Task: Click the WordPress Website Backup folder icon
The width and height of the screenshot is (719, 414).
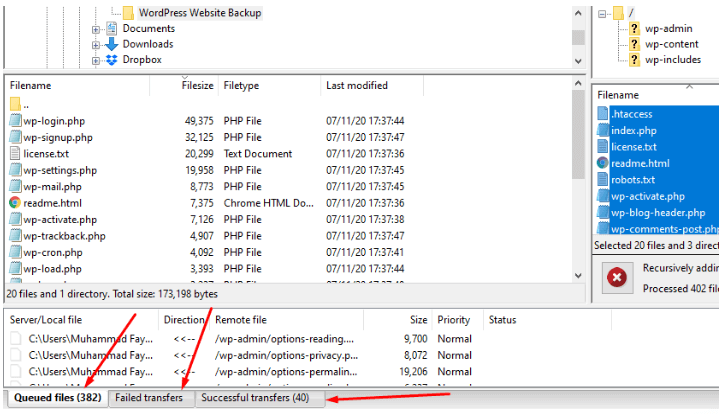Action: tap(128, 13)
